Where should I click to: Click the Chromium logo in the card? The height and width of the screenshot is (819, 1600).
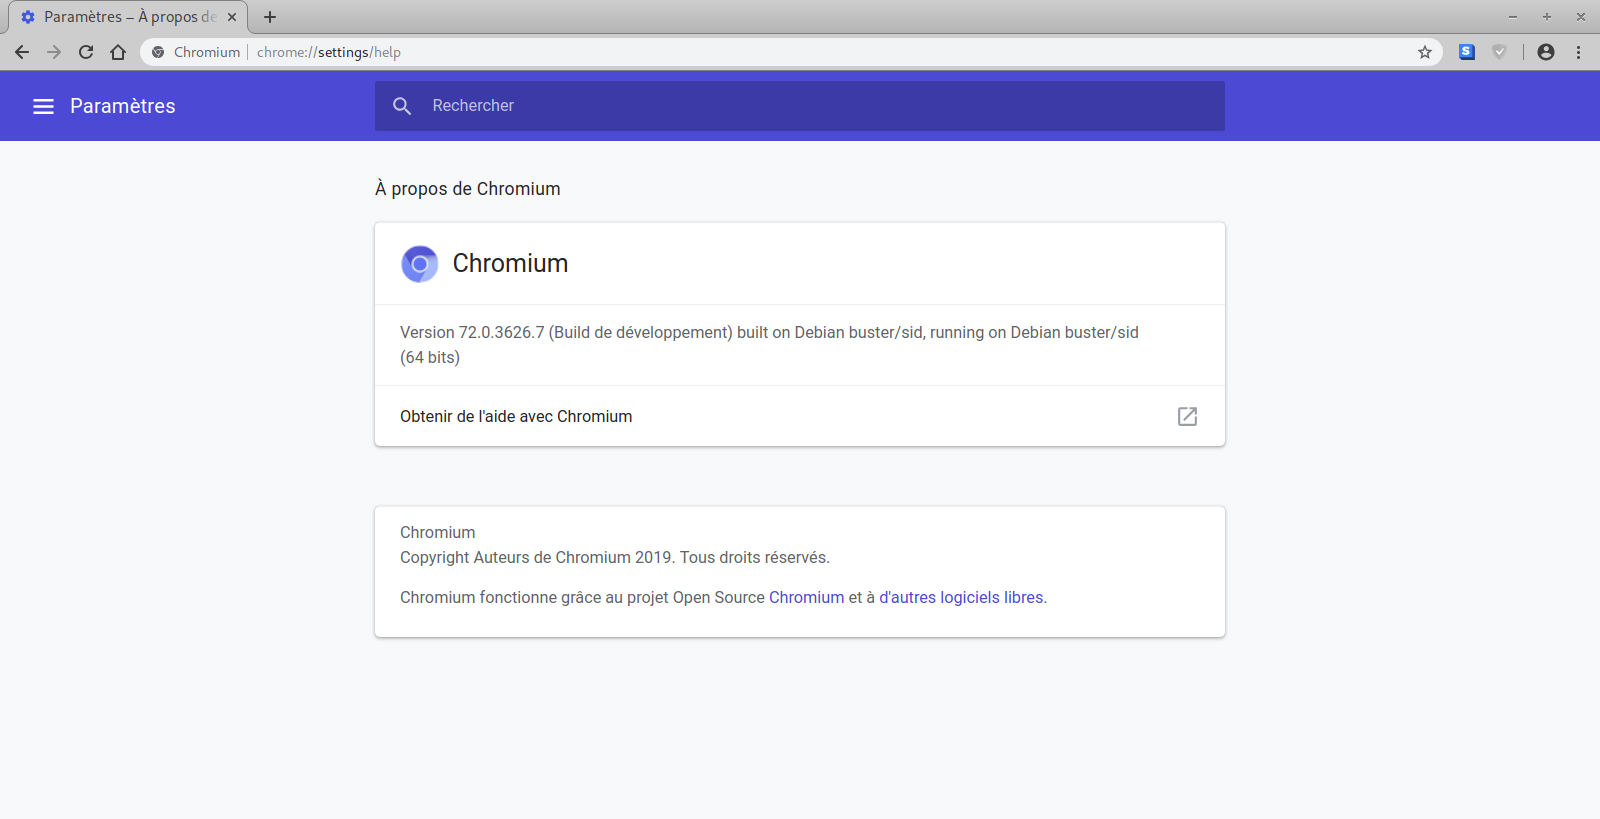pos(420,264)
